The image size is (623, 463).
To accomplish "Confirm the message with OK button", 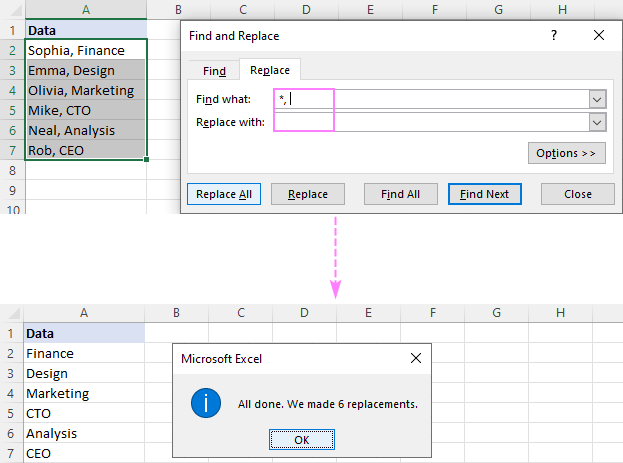I will 301,439.
